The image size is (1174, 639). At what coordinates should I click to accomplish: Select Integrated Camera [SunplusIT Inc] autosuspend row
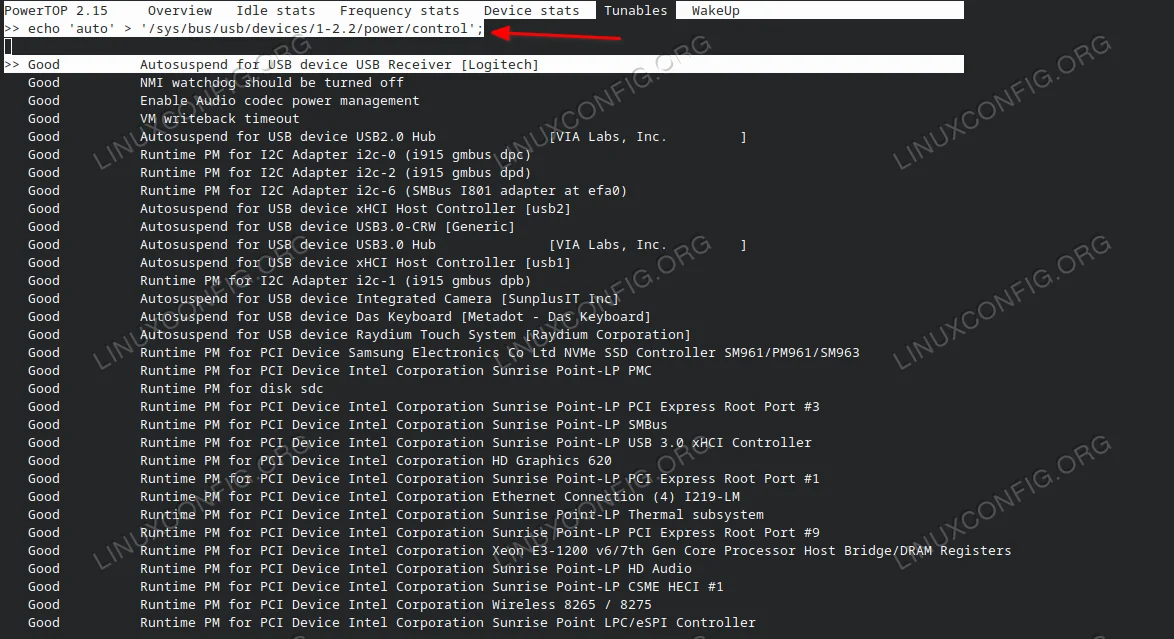(x=323, y=298)
